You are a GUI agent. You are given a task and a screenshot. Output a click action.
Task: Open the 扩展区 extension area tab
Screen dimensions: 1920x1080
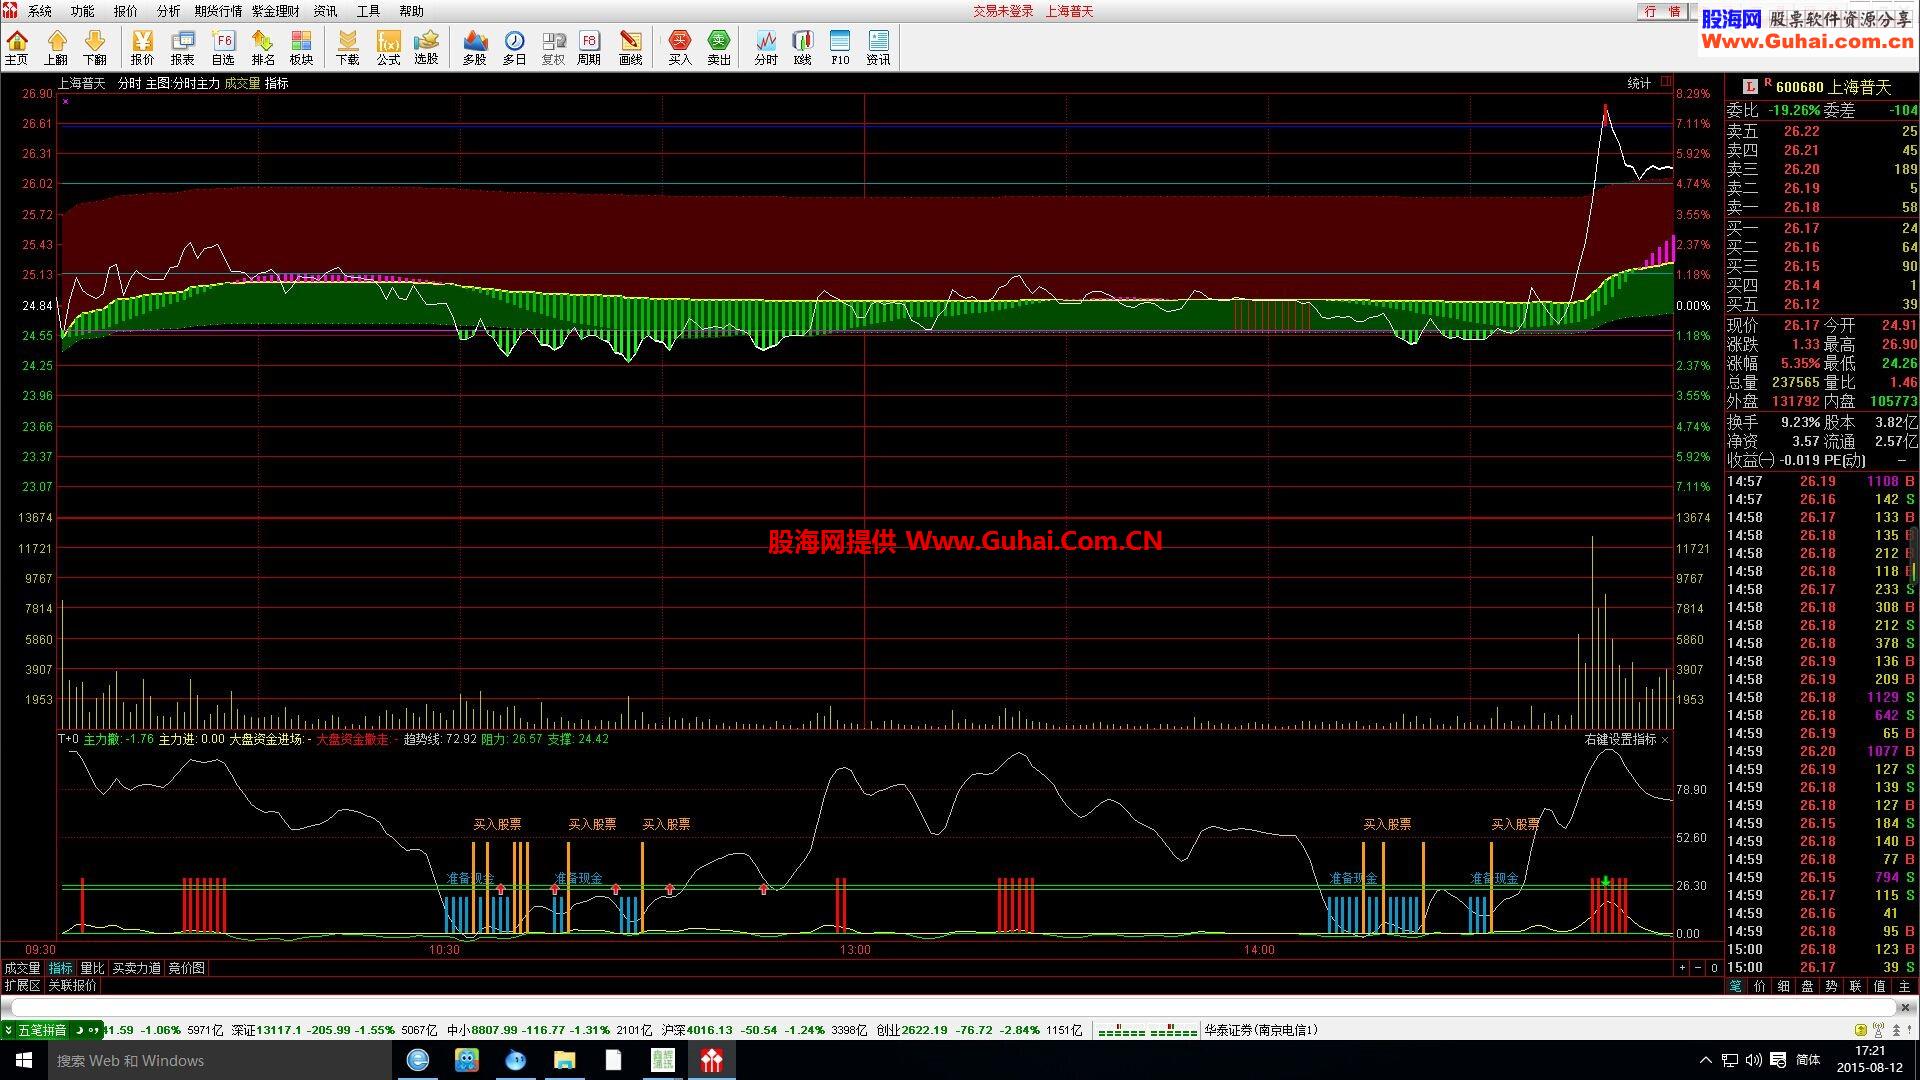point(22,985)
